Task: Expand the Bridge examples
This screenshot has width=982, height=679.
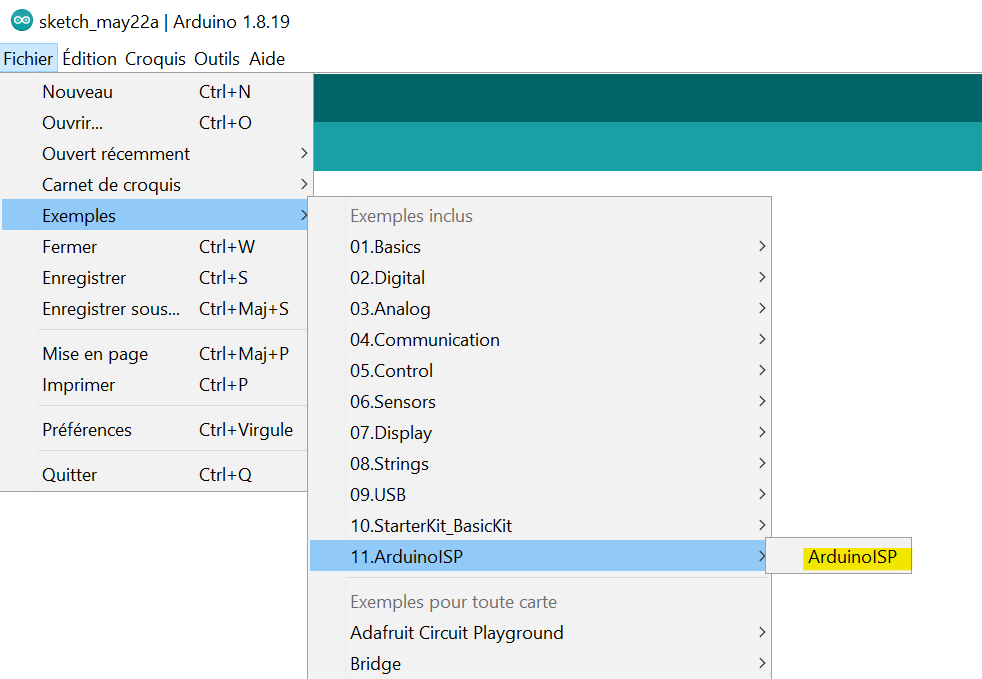Action: (539, 663)
